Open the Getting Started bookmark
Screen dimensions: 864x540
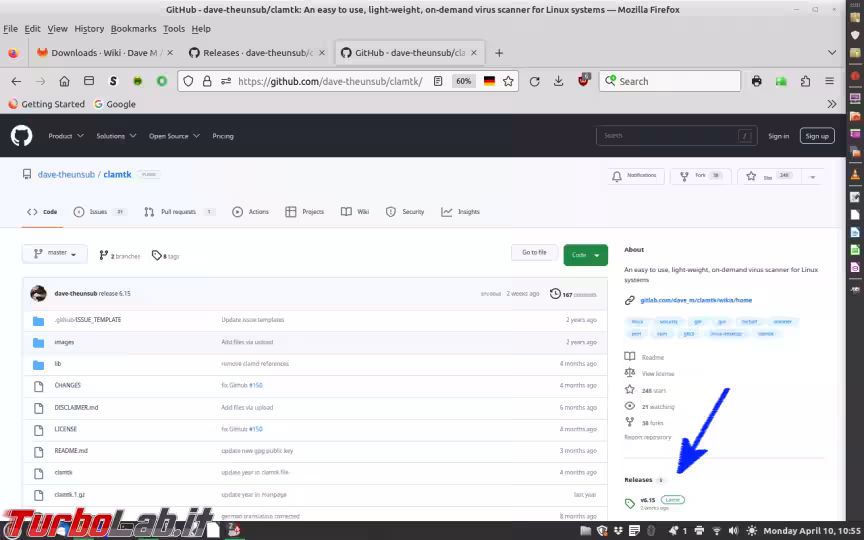click(x=47, y=104)
